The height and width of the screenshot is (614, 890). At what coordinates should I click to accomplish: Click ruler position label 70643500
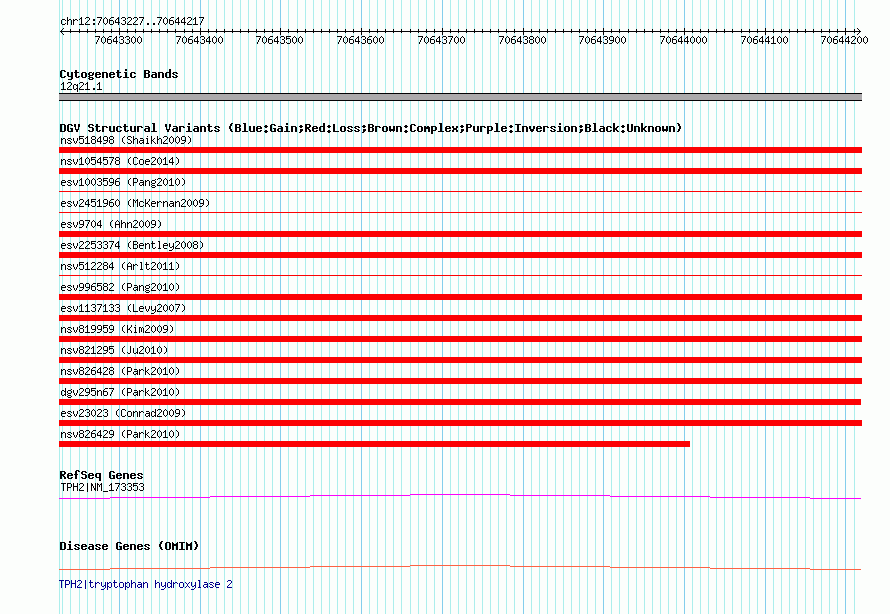(x=279, y=40)
